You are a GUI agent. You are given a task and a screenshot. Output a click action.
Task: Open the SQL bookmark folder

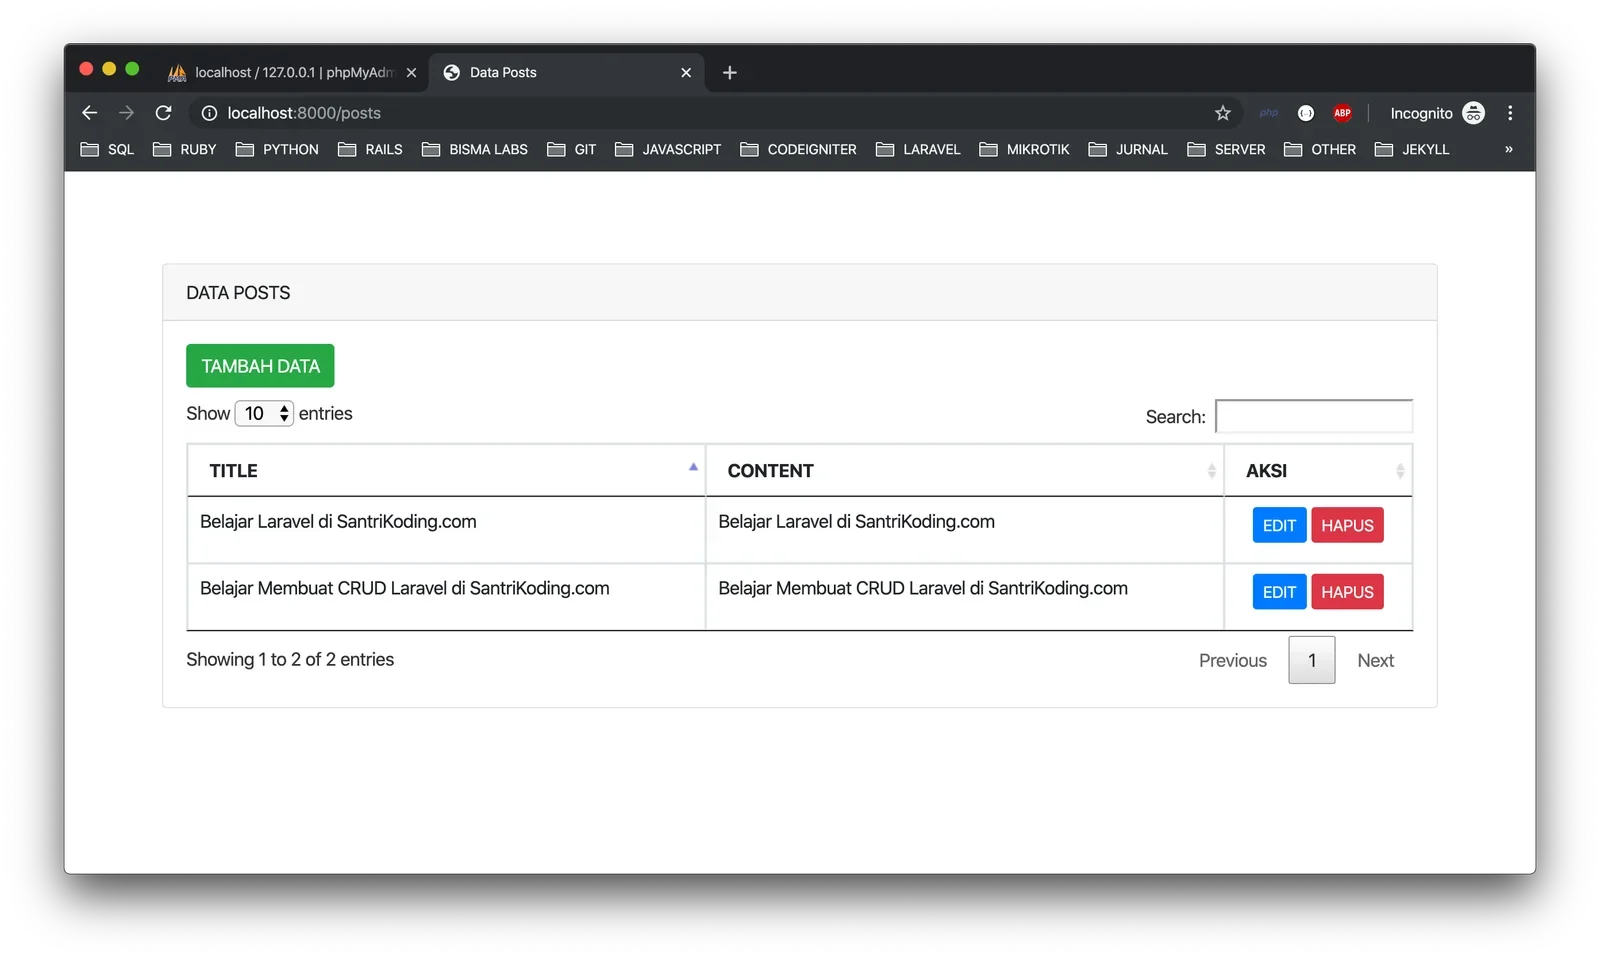click(x=107, y=149)
